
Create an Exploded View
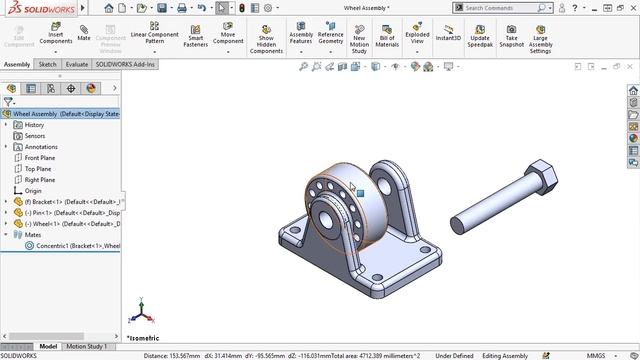click(x=417, y=33)
